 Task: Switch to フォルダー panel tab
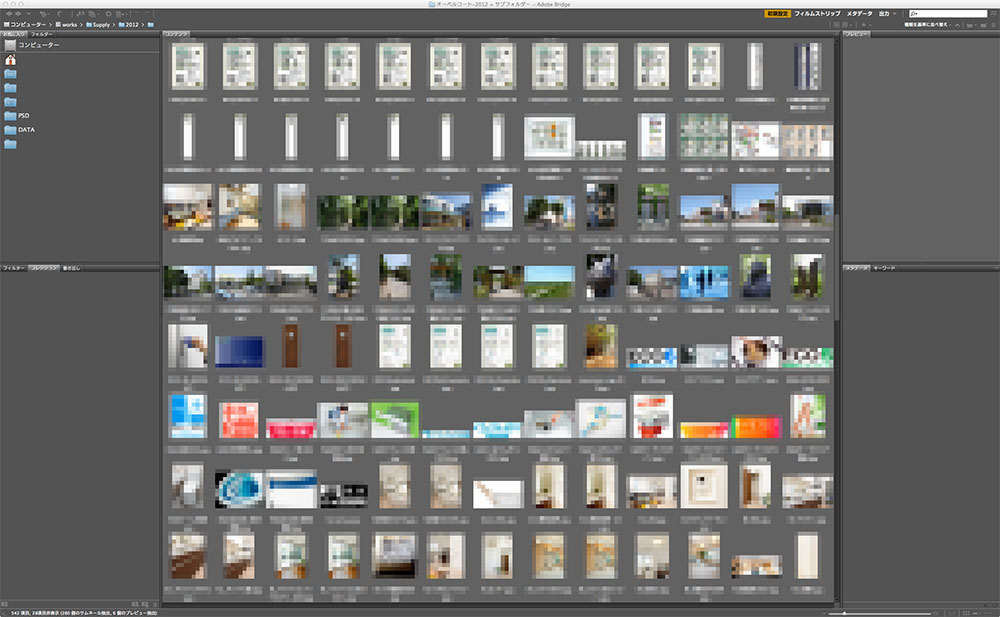pyautogui.click(x=41, y=34)
